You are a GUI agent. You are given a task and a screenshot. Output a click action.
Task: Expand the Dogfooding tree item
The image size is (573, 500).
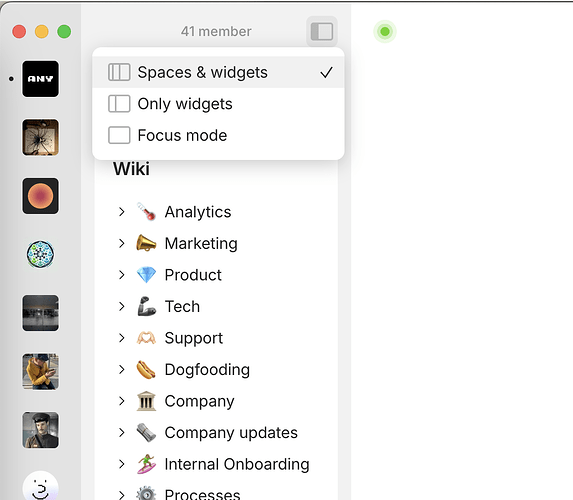[x=122, y=370]
